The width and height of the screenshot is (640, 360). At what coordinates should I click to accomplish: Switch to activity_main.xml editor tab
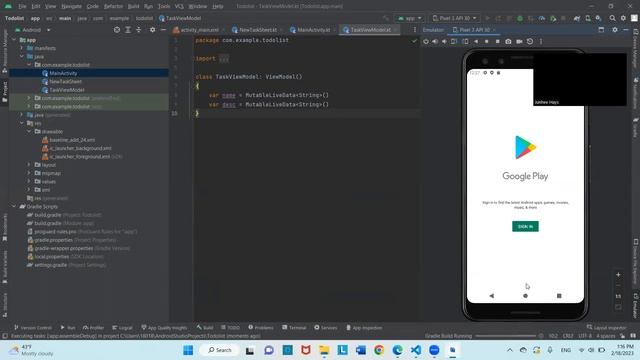200,30
